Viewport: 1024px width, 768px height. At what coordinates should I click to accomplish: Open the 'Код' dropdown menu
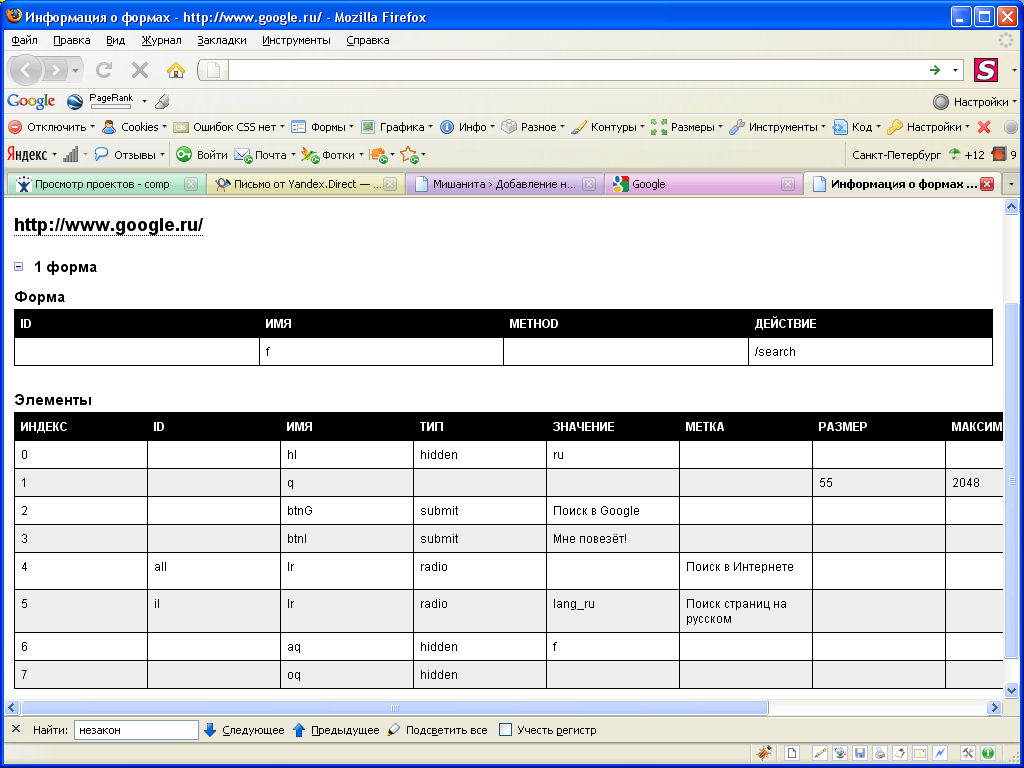tap(857, 127)
